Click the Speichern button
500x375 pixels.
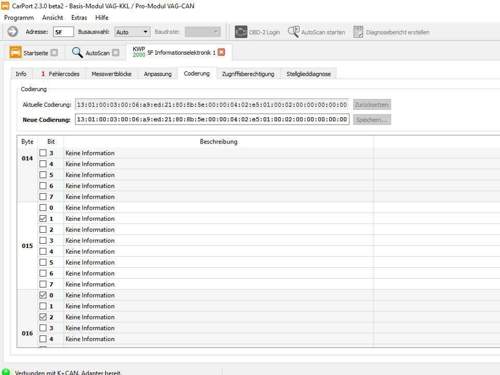point(372,120)
